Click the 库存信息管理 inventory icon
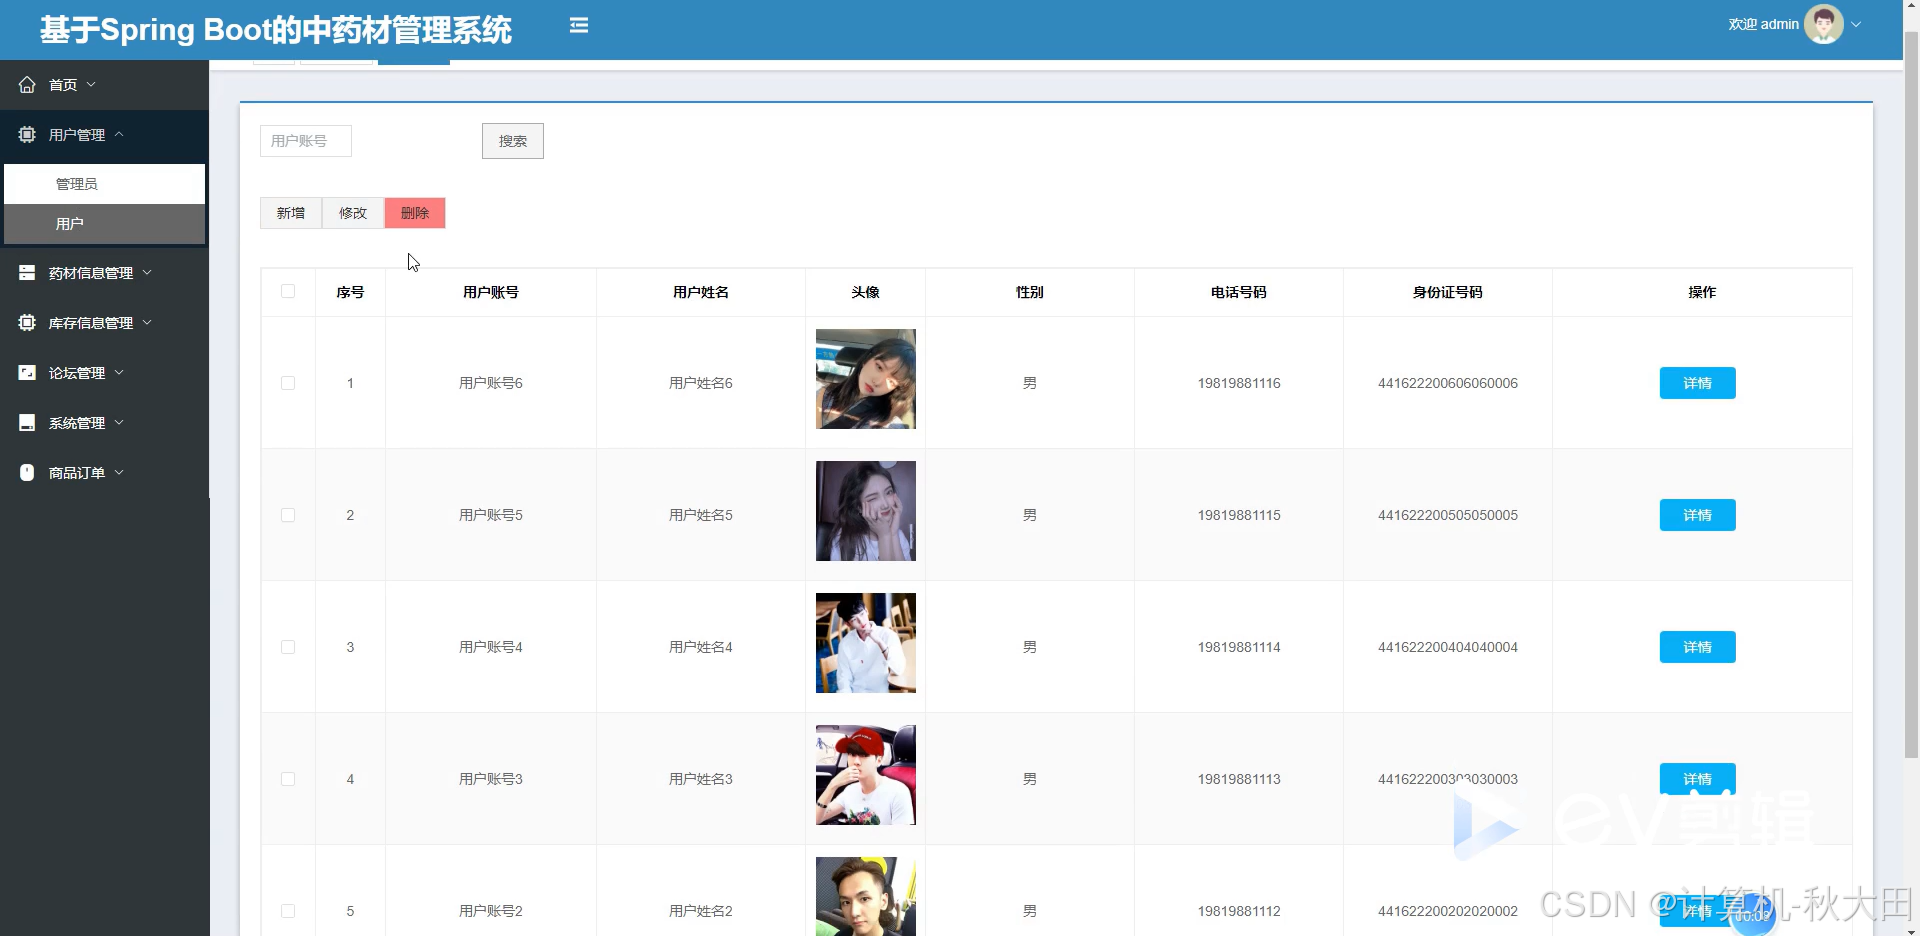The height and width of the screenshot is (936, 1920). (27, 322)
